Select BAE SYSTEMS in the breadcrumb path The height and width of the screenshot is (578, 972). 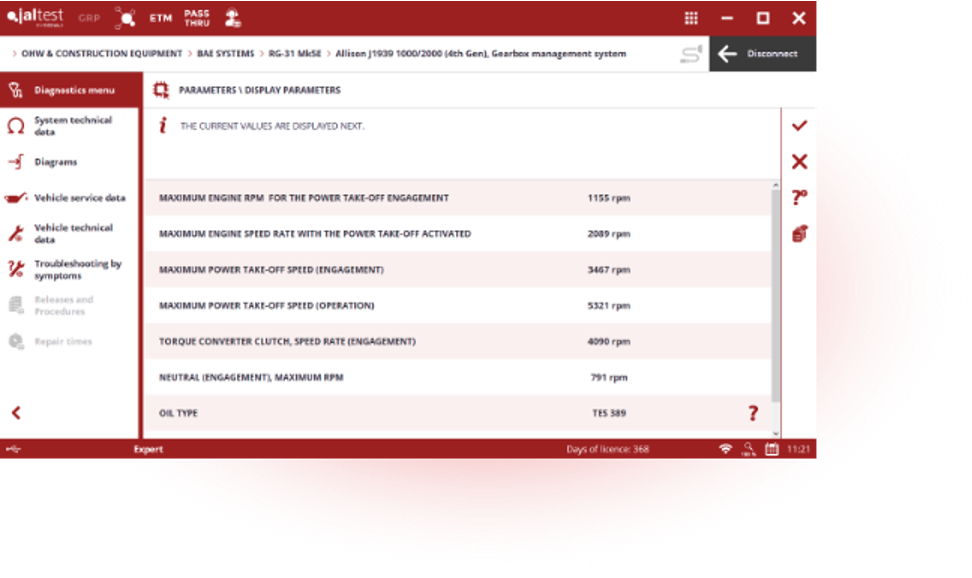pos(225,55)
